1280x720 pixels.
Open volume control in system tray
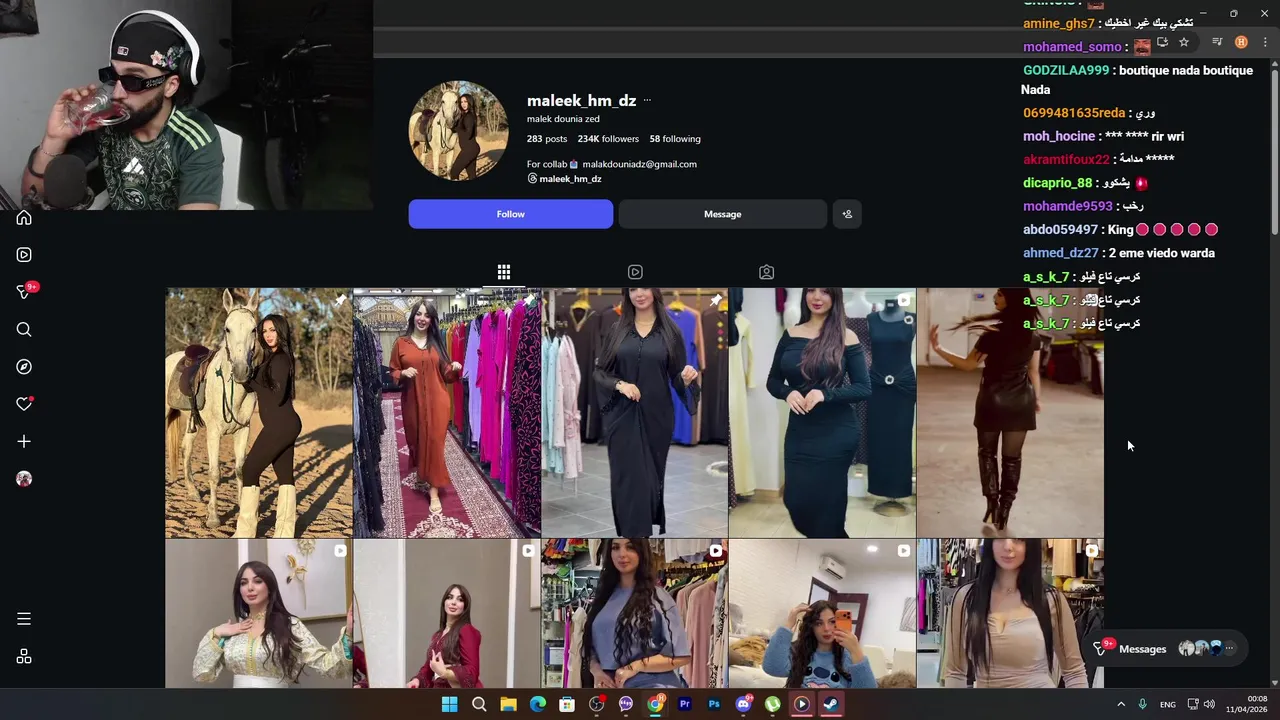pos(1209,705)
